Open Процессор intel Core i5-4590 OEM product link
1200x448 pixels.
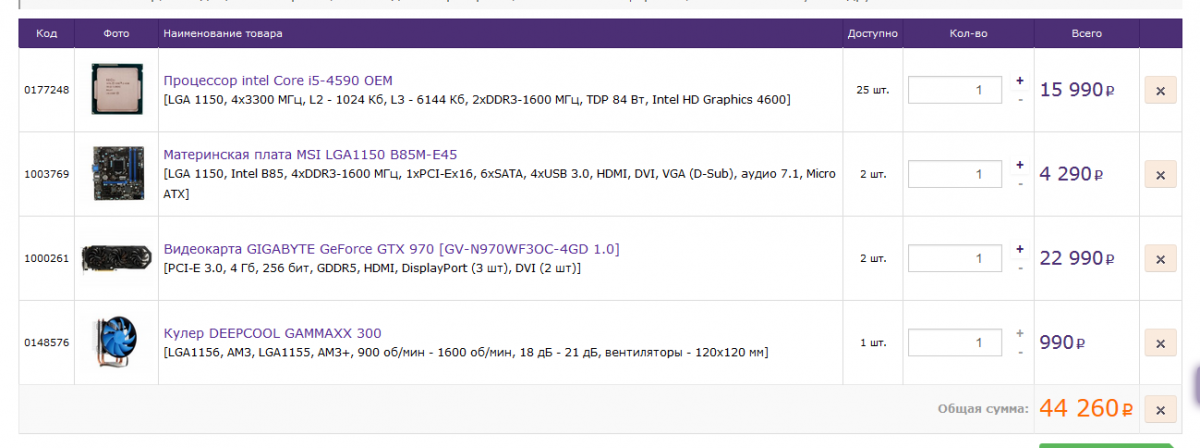278,80
